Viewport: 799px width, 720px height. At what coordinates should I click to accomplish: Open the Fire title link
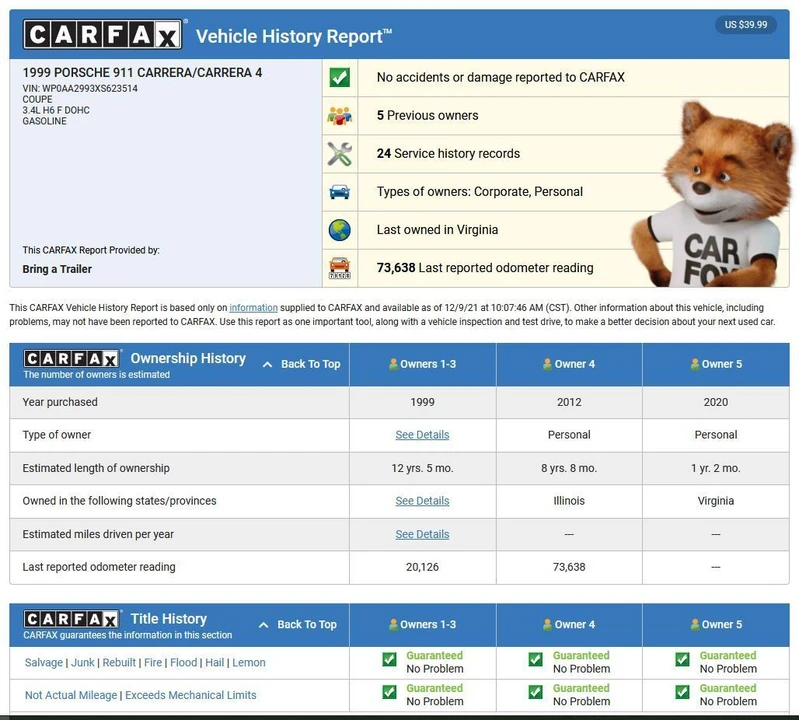[x=153, y=662]
